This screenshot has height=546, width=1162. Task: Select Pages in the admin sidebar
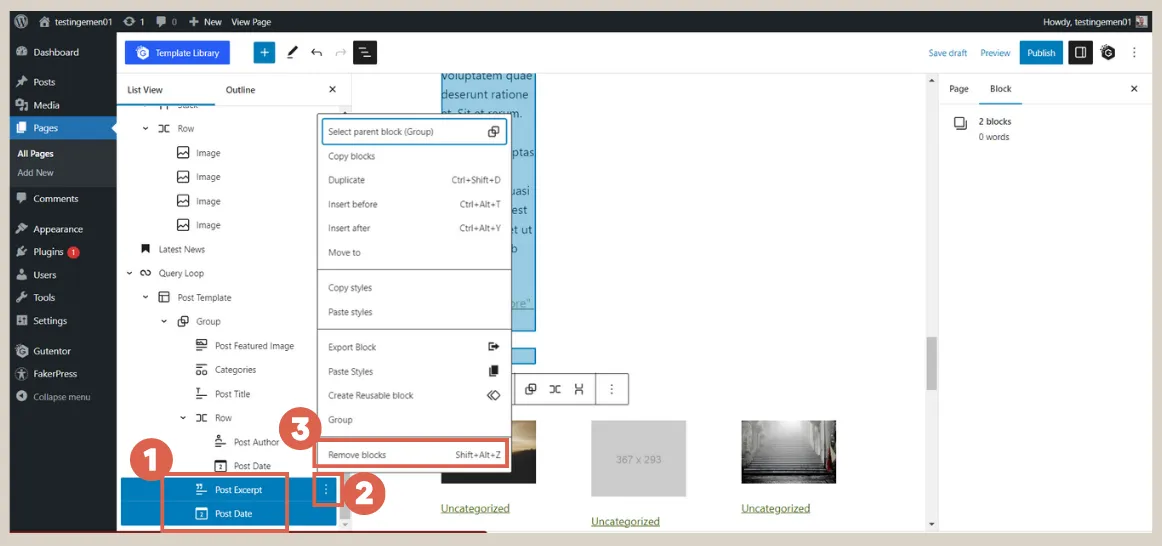click(x=63, y=128)
